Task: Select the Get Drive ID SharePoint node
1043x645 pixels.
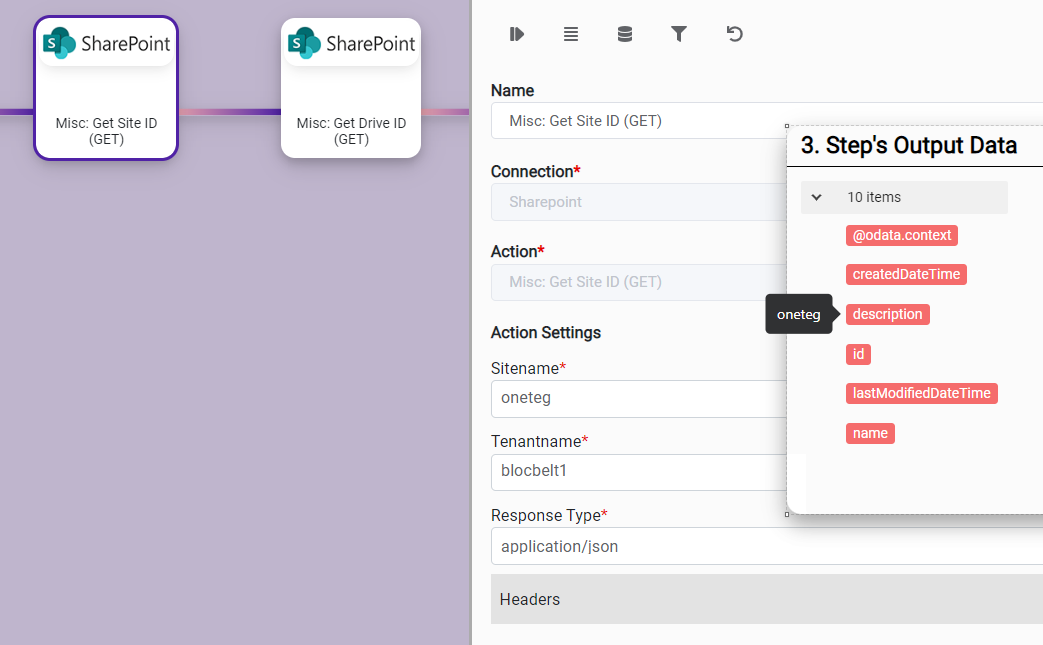Action: (x=351, y=88)
